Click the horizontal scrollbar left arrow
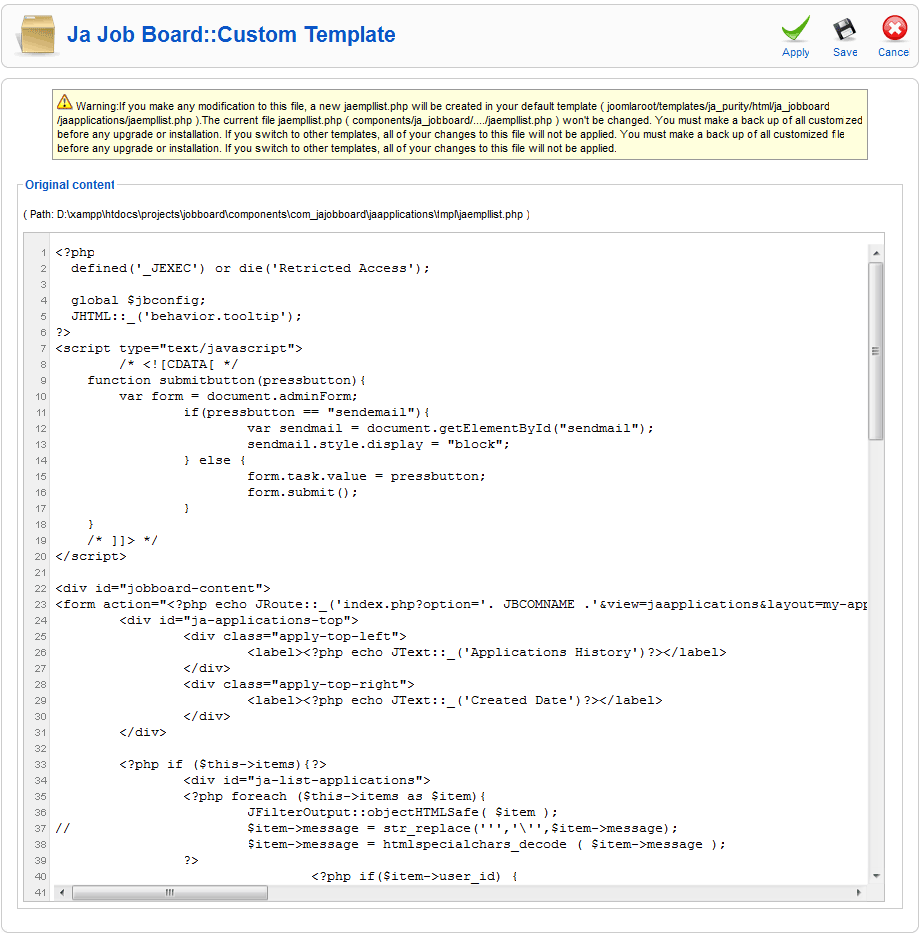This screenshot has width=921, height=937. pyautogui.click(x=62, y=893)
